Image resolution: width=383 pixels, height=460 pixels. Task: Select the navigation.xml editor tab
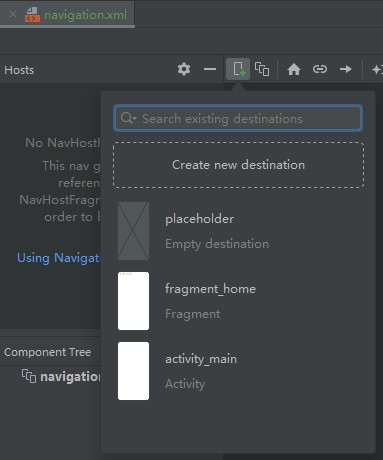[x=67, y=14]
